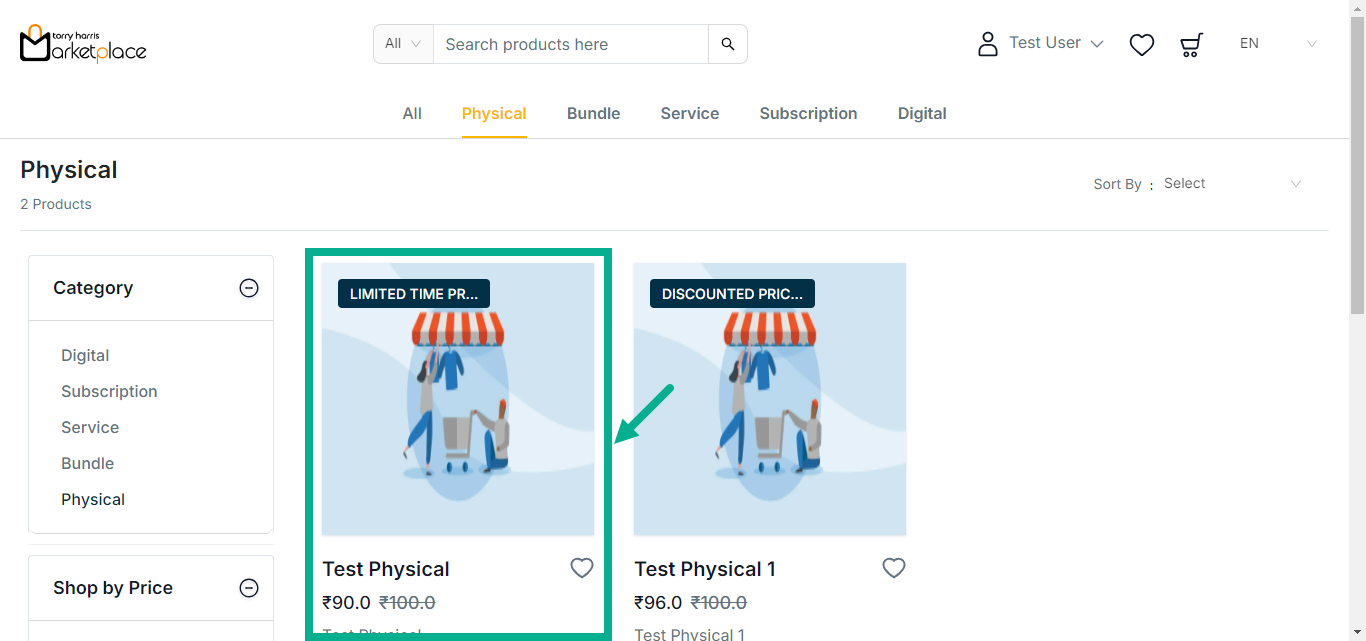
Task: Open the Test Physical 1 product title
Action: [705, 569]
